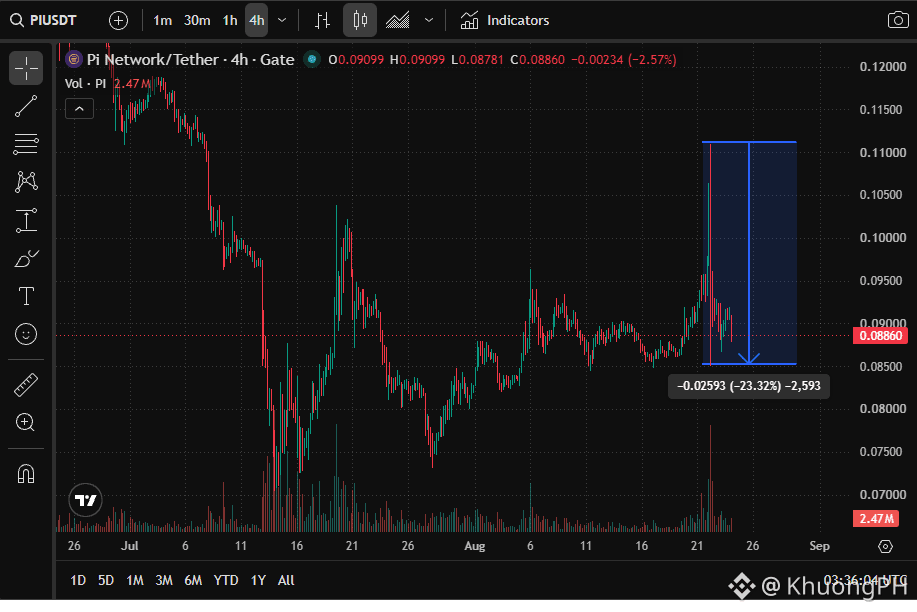The width and height of the screenshot is (917, 612).
Task: Click the closing price value C0.08860
Action: [x=537, y=60]
